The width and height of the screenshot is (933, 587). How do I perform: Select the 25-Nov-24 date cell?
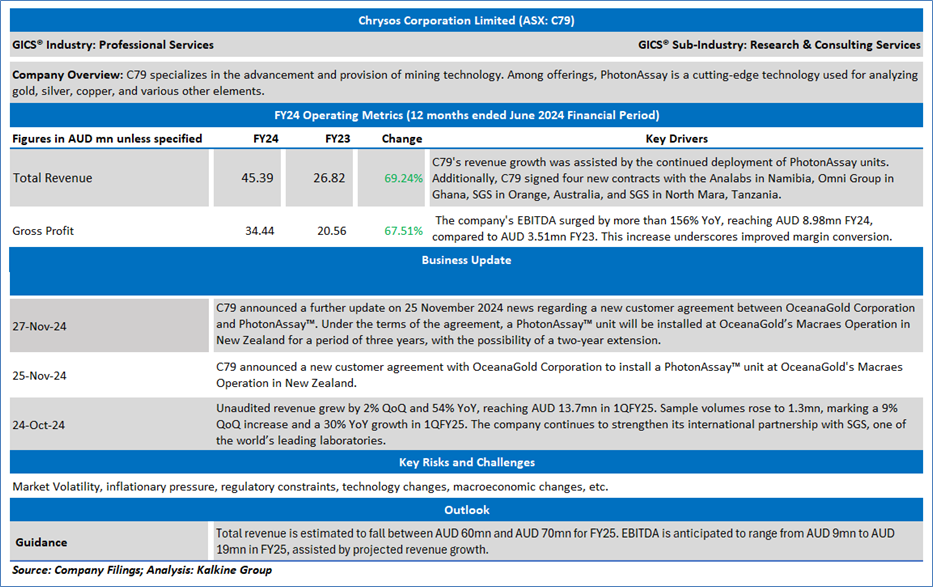39,376
